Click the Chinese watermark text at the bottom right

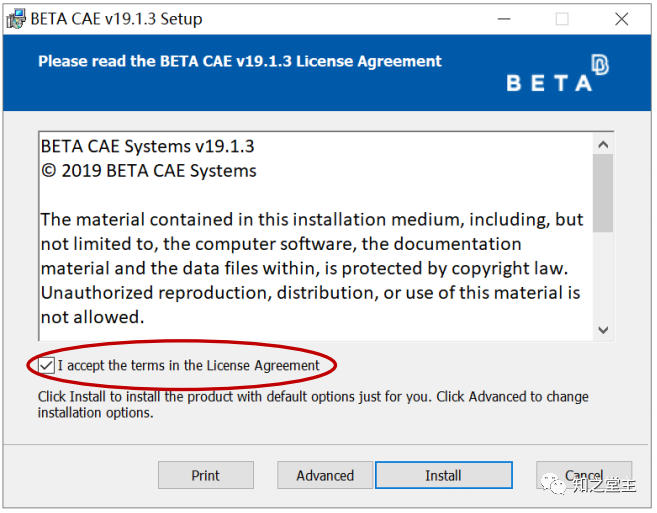pyautogui.click(x=605, y=485)
